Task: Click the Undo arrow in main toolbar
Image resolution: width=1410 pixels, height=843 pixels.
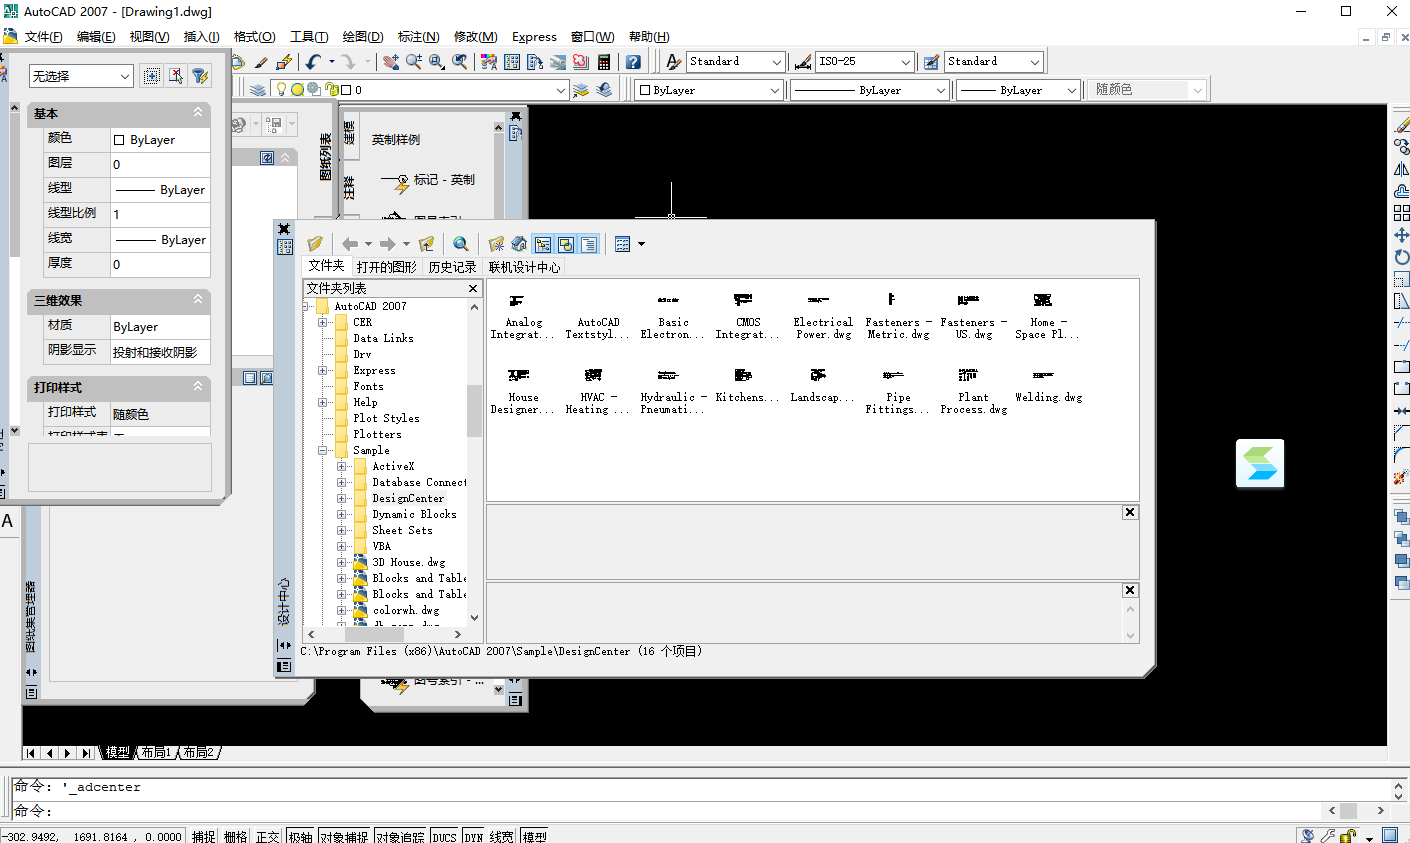Action: (314, 62)
